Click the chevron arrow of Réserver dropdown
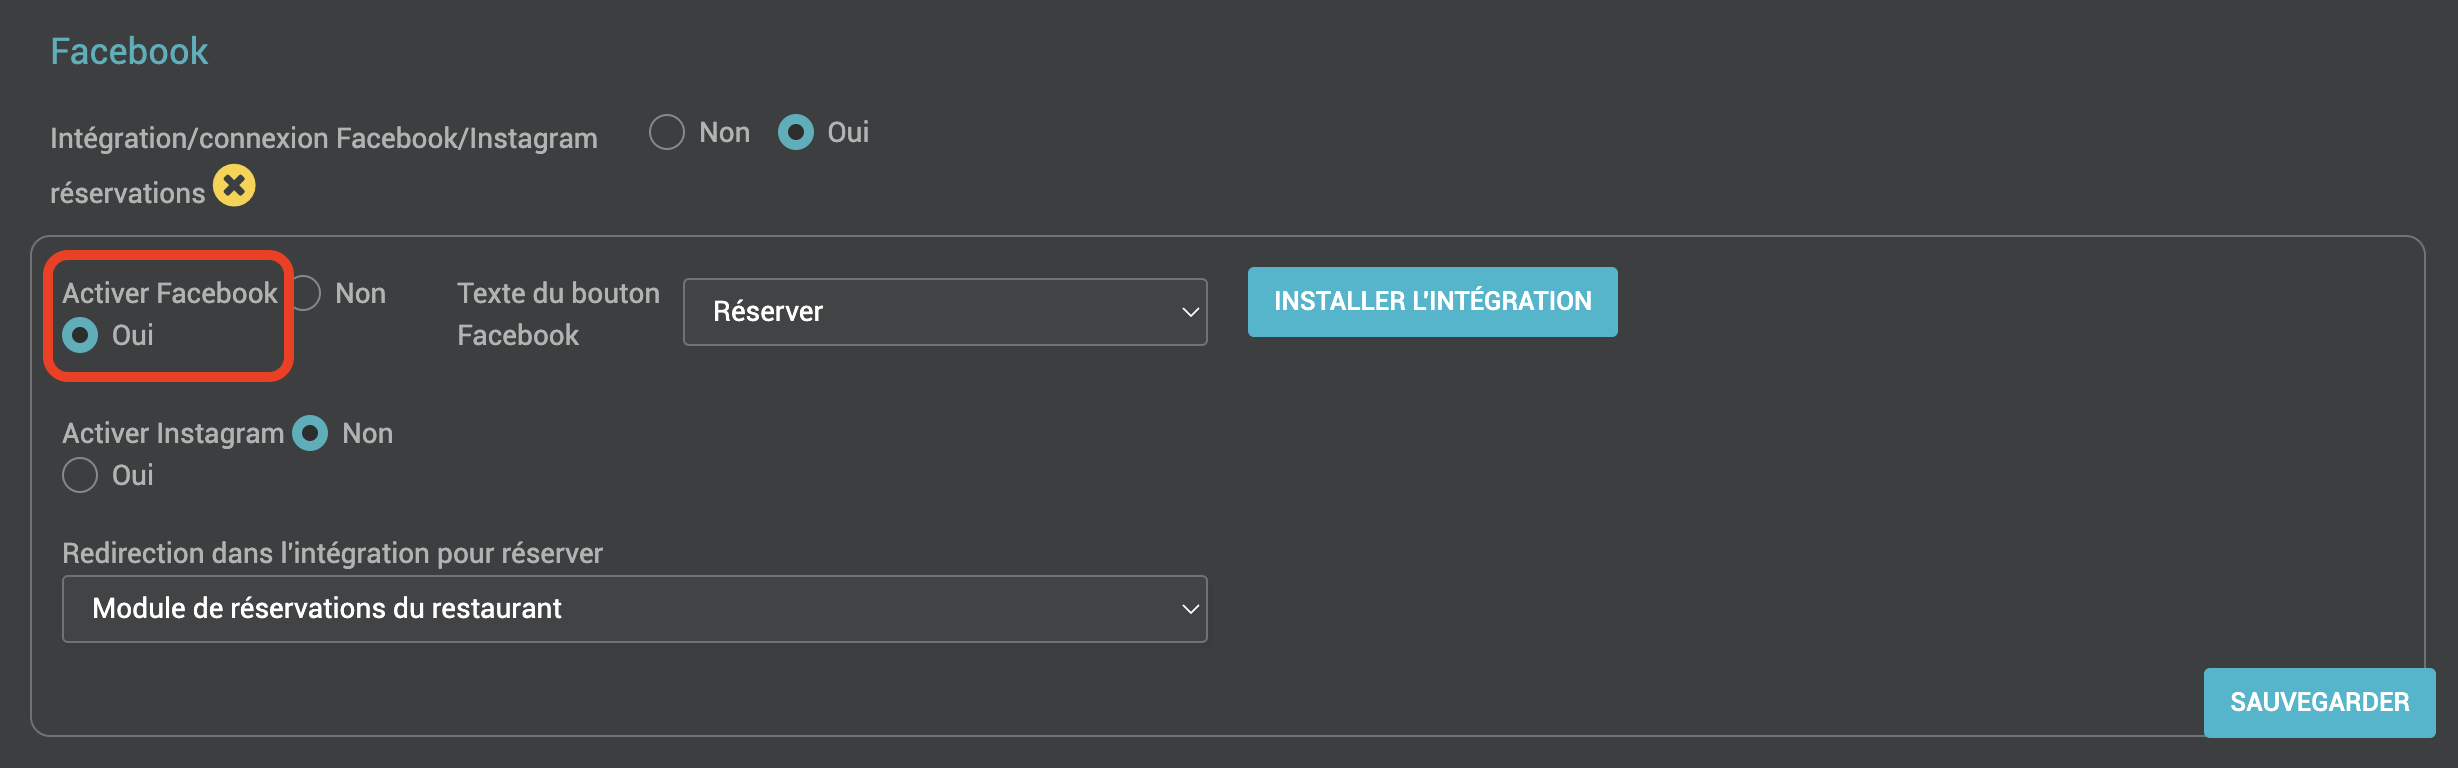2458x768 pixels. coord(1190,312)
